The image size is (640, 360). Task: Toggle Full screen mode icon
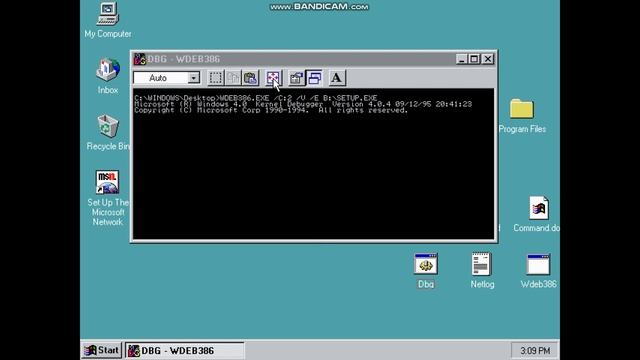tap(273, 78)
